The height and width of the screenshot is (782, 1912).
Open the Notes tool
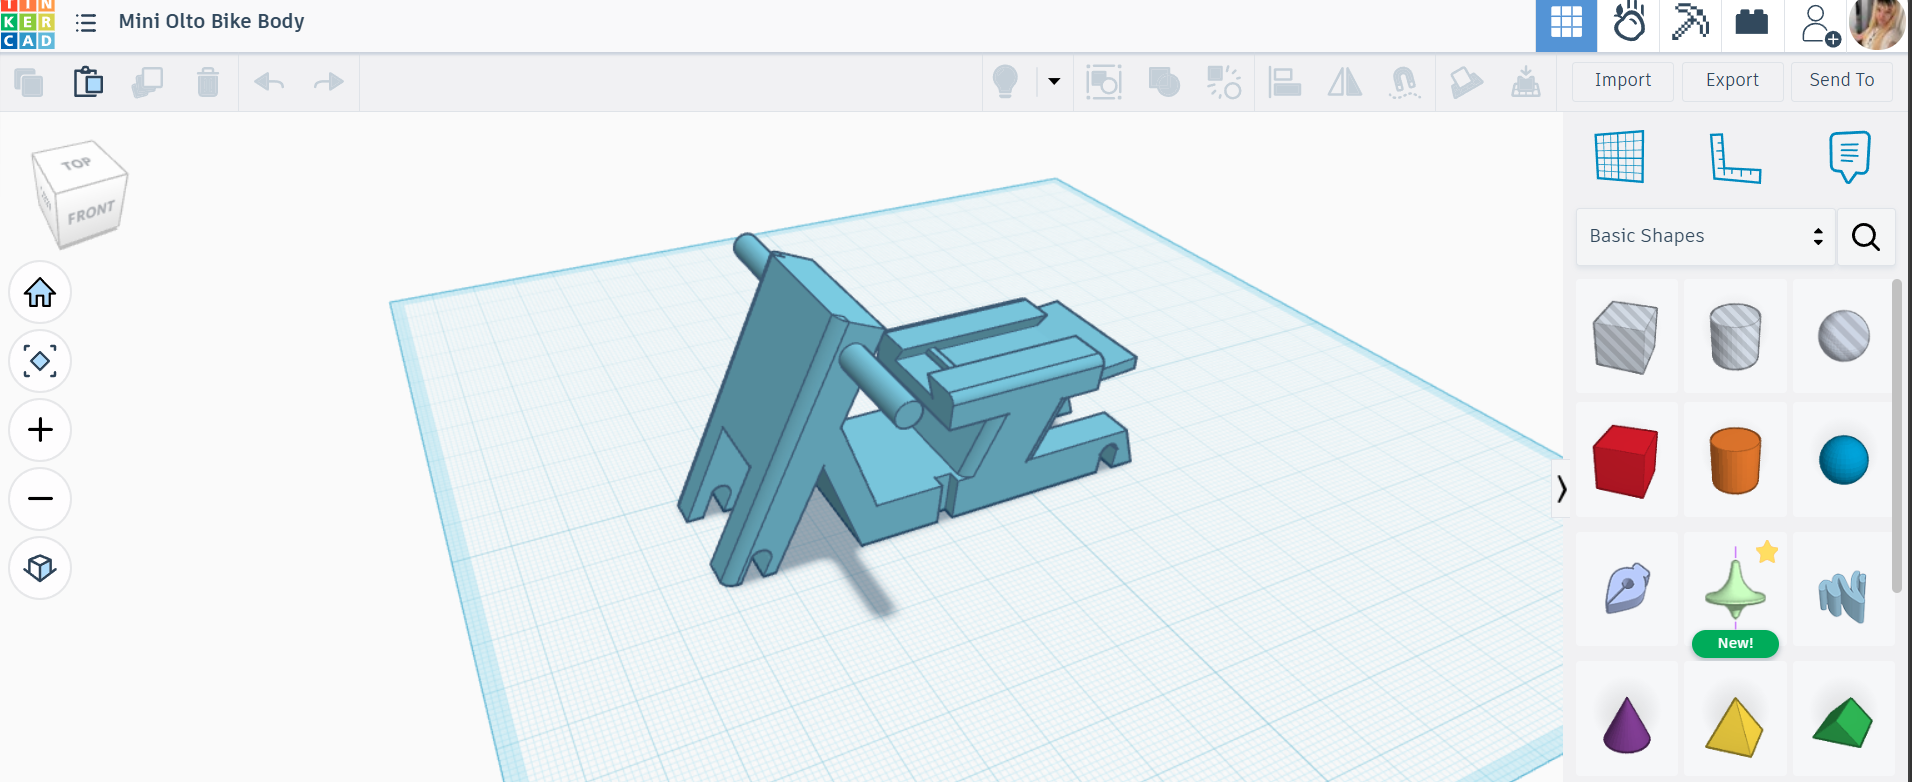[1849, 157]
